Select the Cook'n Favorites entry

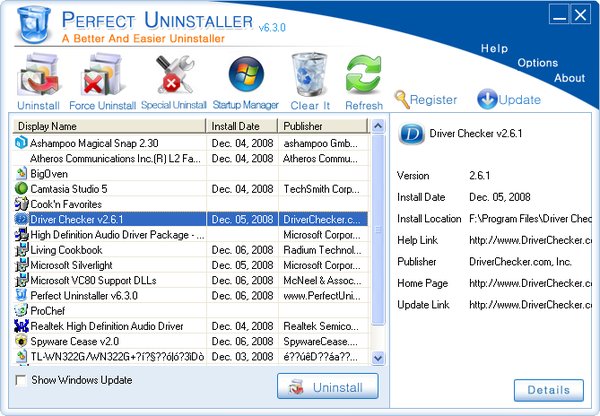click(66, 204)
